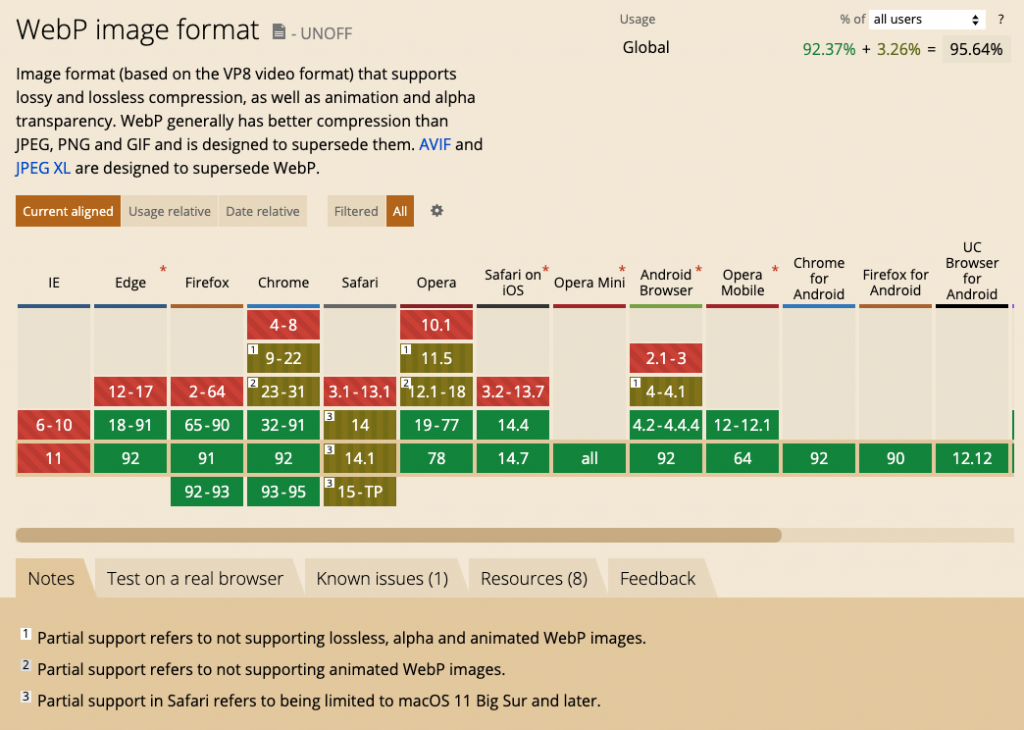Select the IE 11 cell
Viewport: 1024px width, 730px height.
(x=54, y=458)
